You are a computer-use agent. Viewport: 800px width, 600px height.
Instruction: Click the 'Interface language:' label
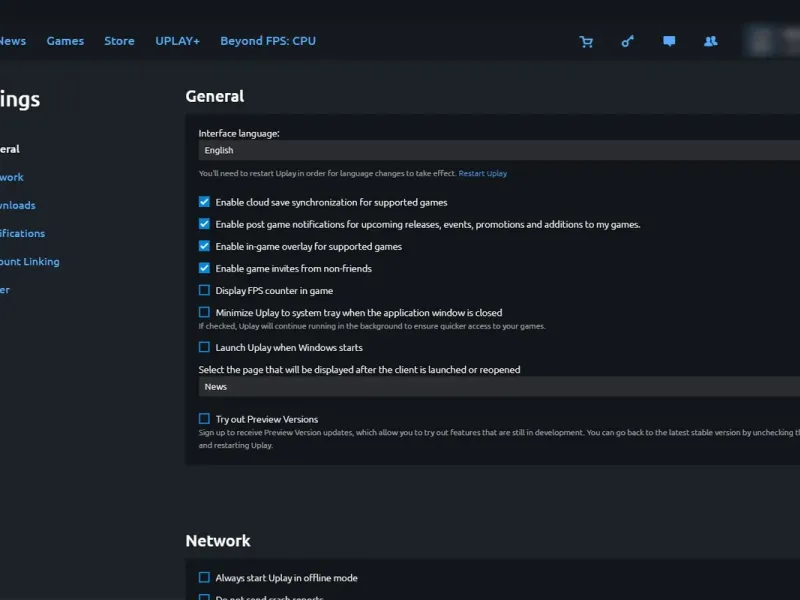tap(239, 134)
